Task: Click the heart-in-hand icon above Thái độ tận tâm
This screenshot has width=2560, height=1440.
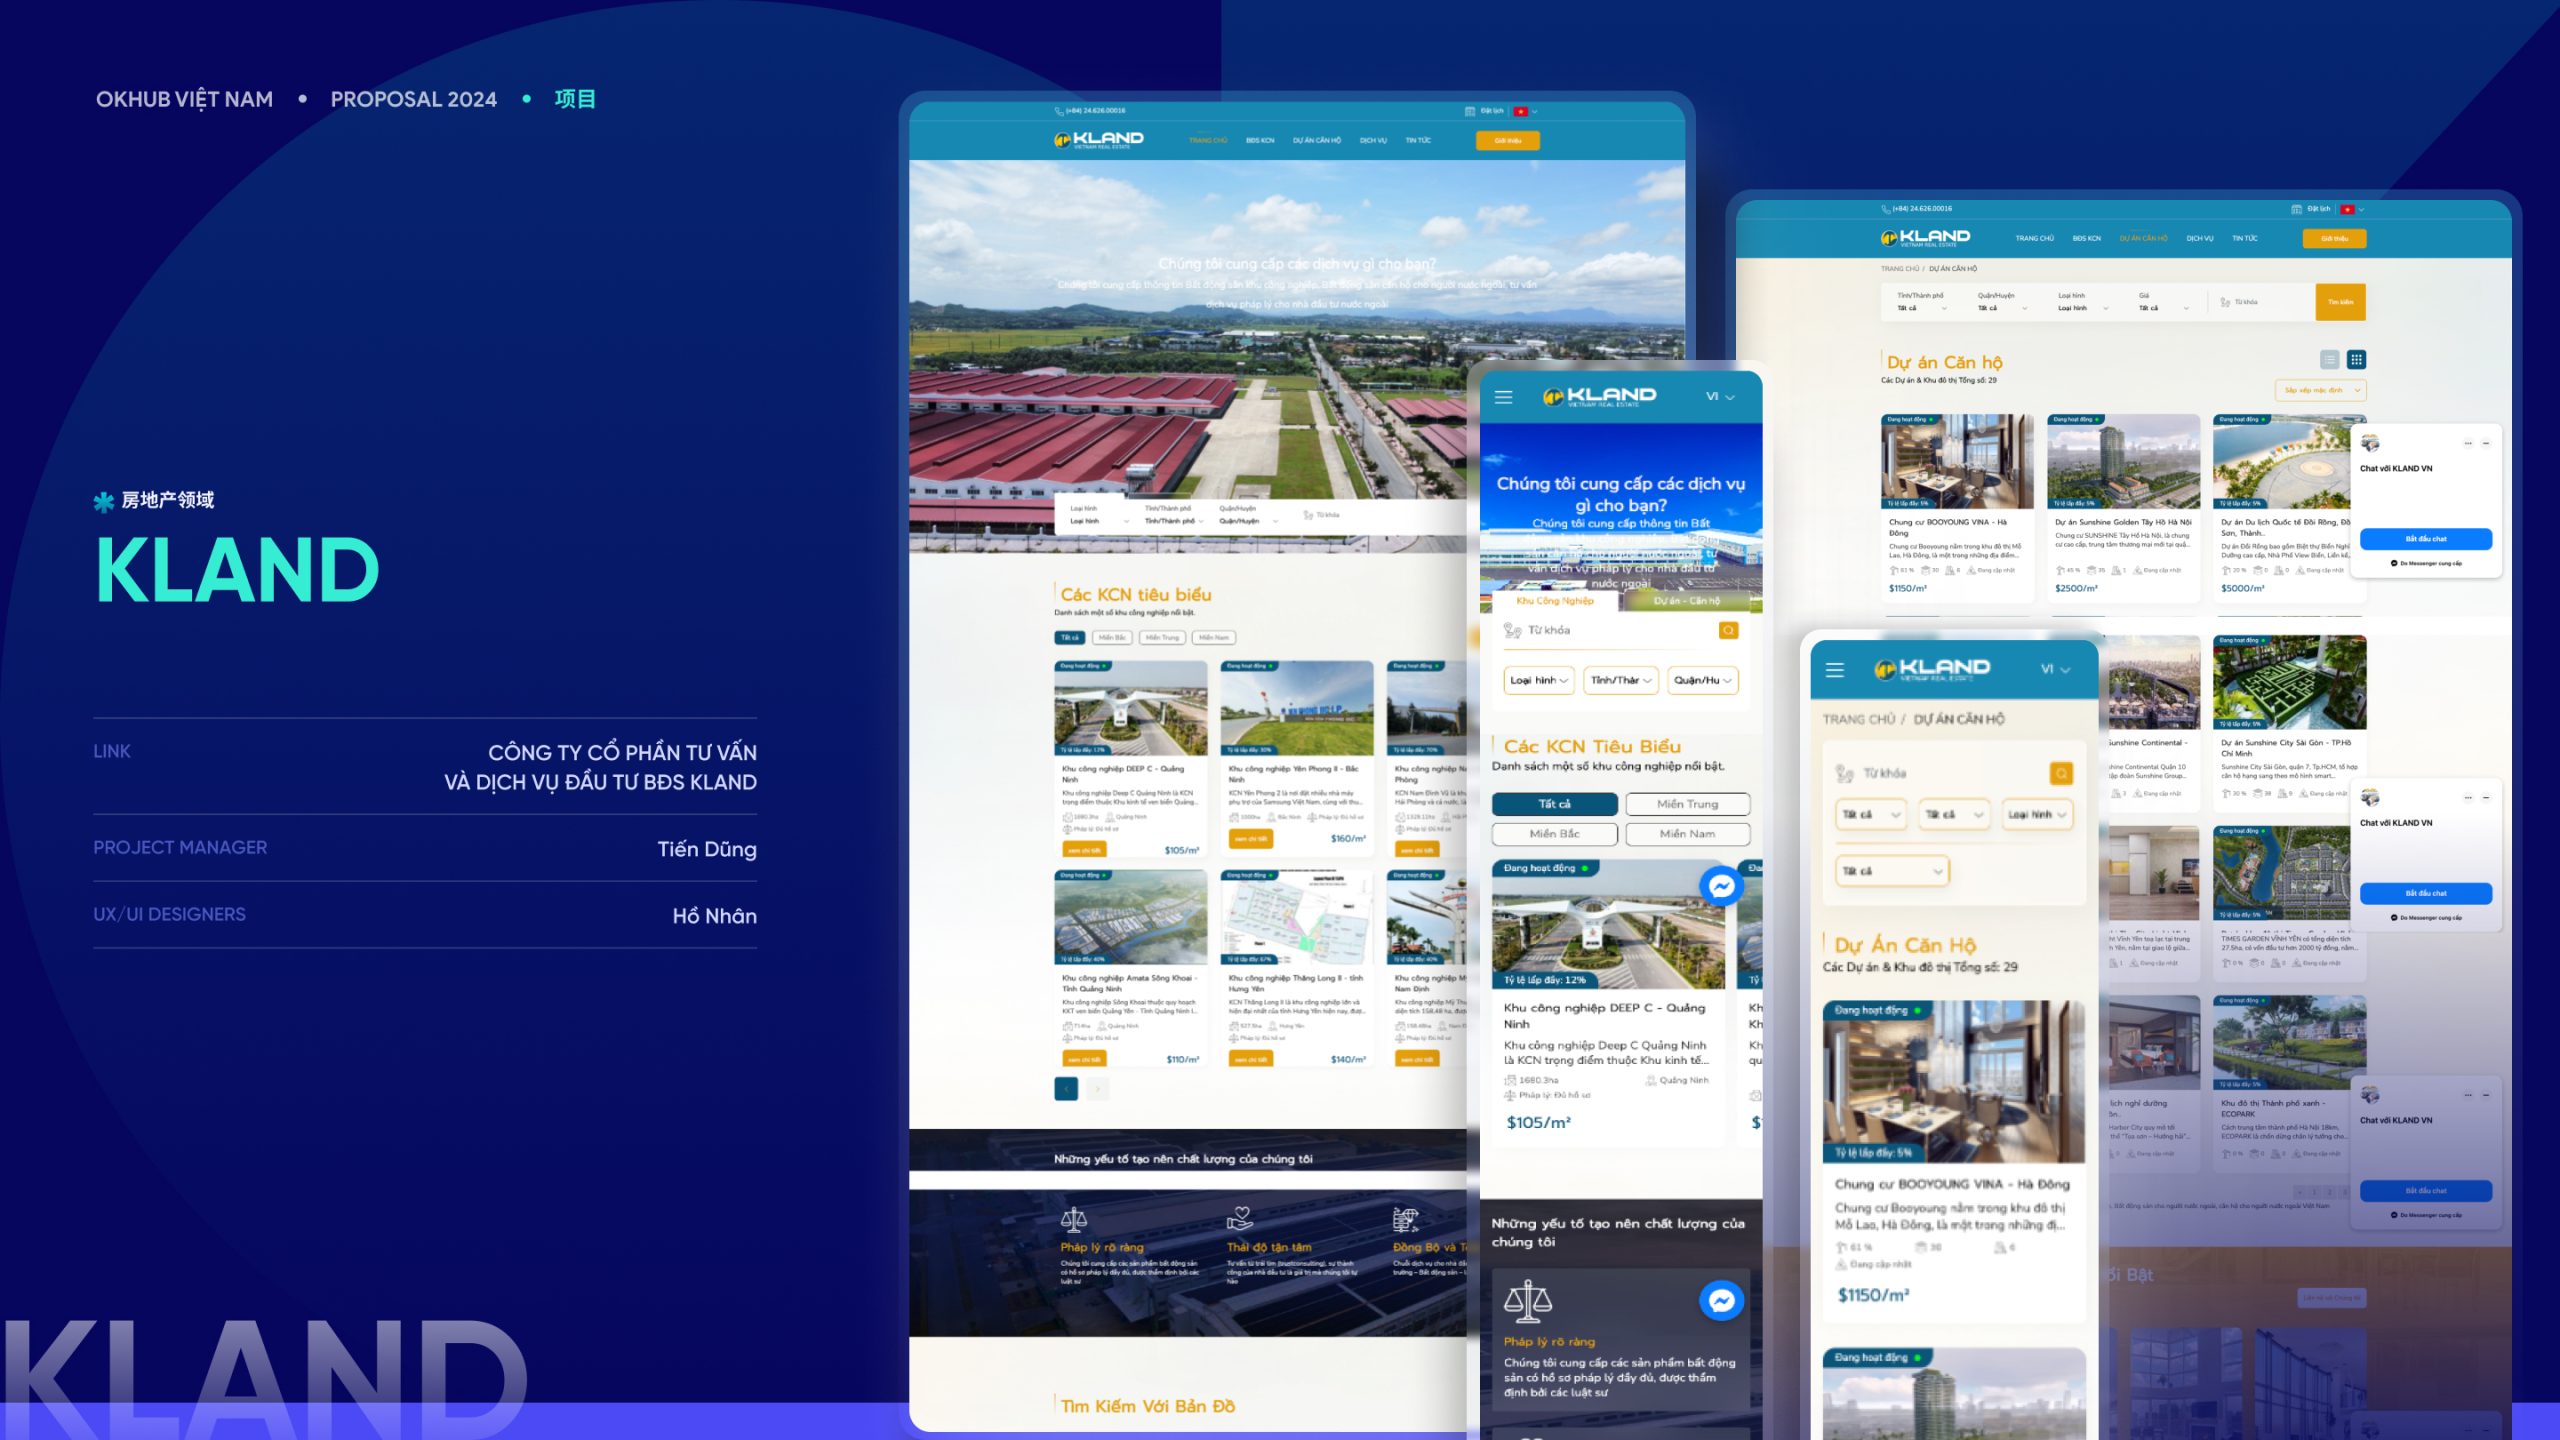Action: [x=1240, y=1219]
